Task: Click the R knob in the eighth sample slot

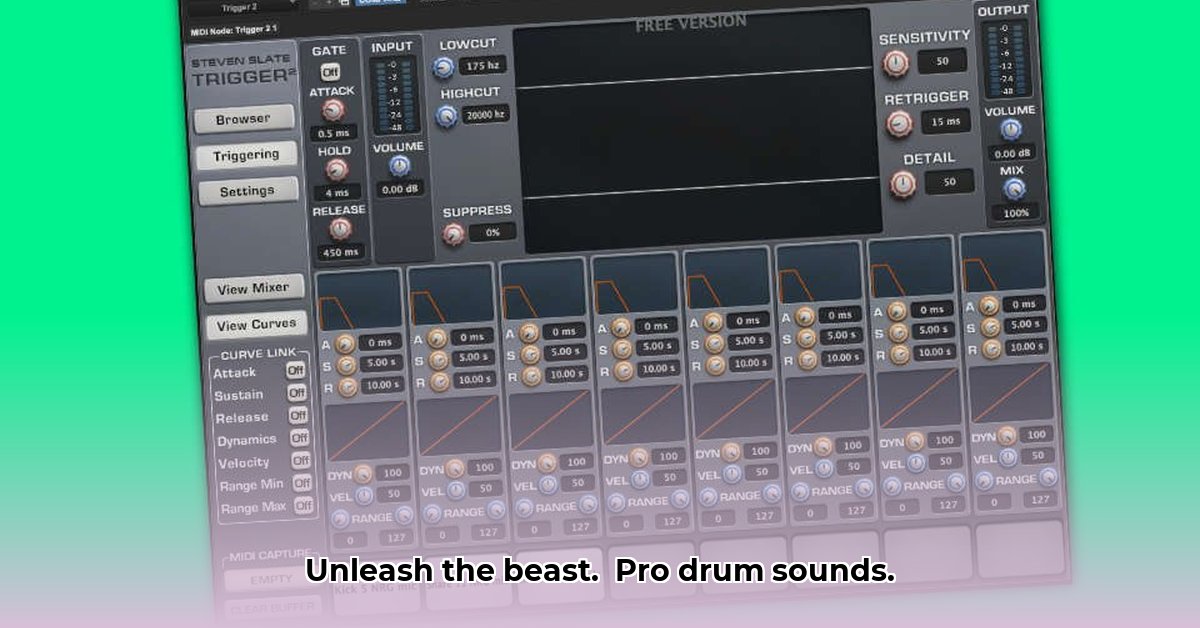Action: coord(991,348)
